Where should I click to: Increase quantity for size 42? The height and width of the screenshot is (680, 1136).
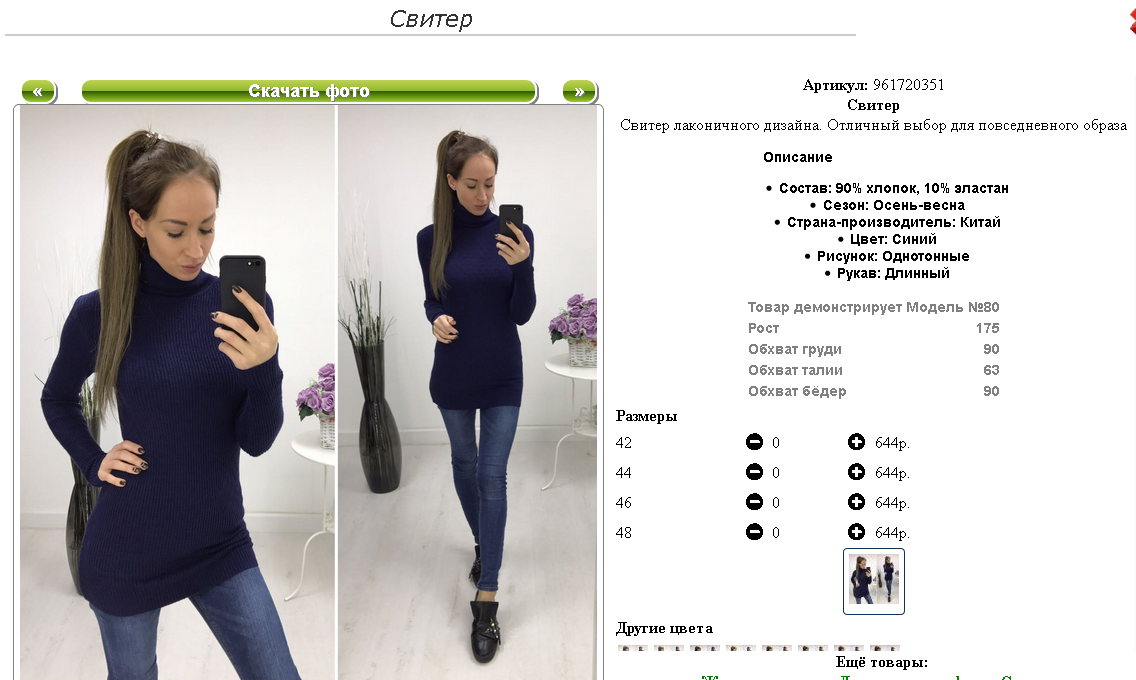(856, 442)
